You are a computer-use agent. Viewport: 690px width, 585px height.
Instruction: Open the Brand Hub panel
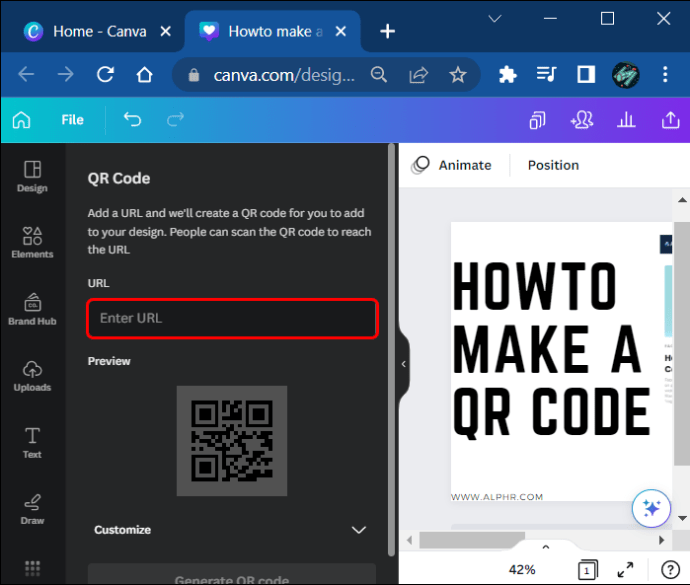point(32,309)
